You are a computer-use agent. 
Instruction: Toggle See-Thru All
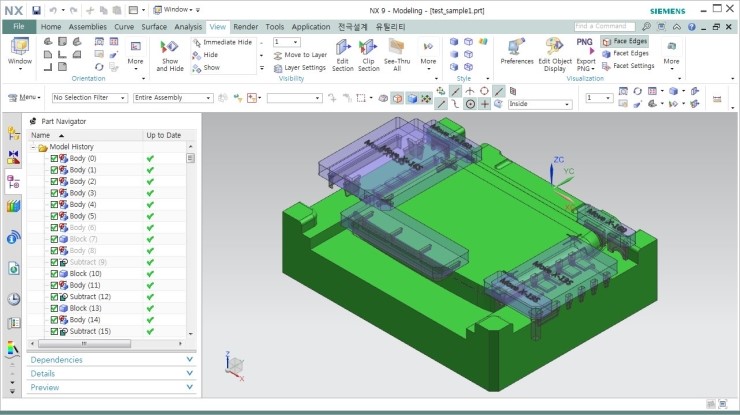coord(397,55)
